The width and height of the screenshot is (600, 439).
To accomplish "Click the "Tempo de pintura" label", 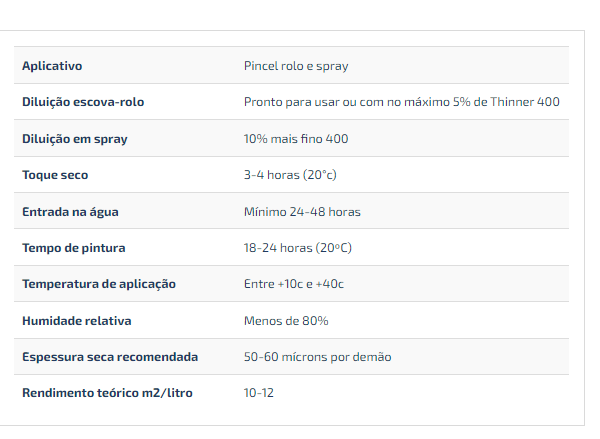I will tap(74, 248).
